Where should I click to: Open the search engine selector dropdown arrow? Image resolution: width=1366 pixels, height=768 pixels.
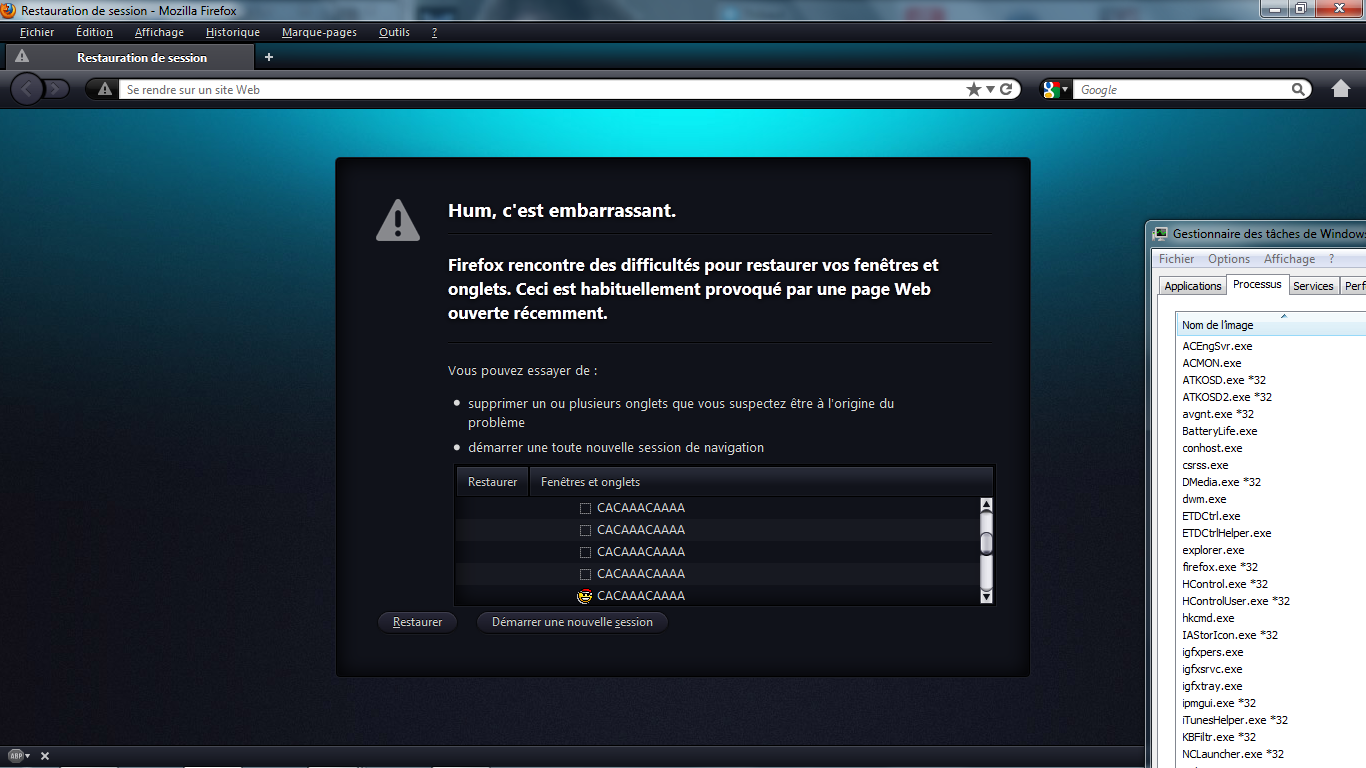pos(1065,90)
